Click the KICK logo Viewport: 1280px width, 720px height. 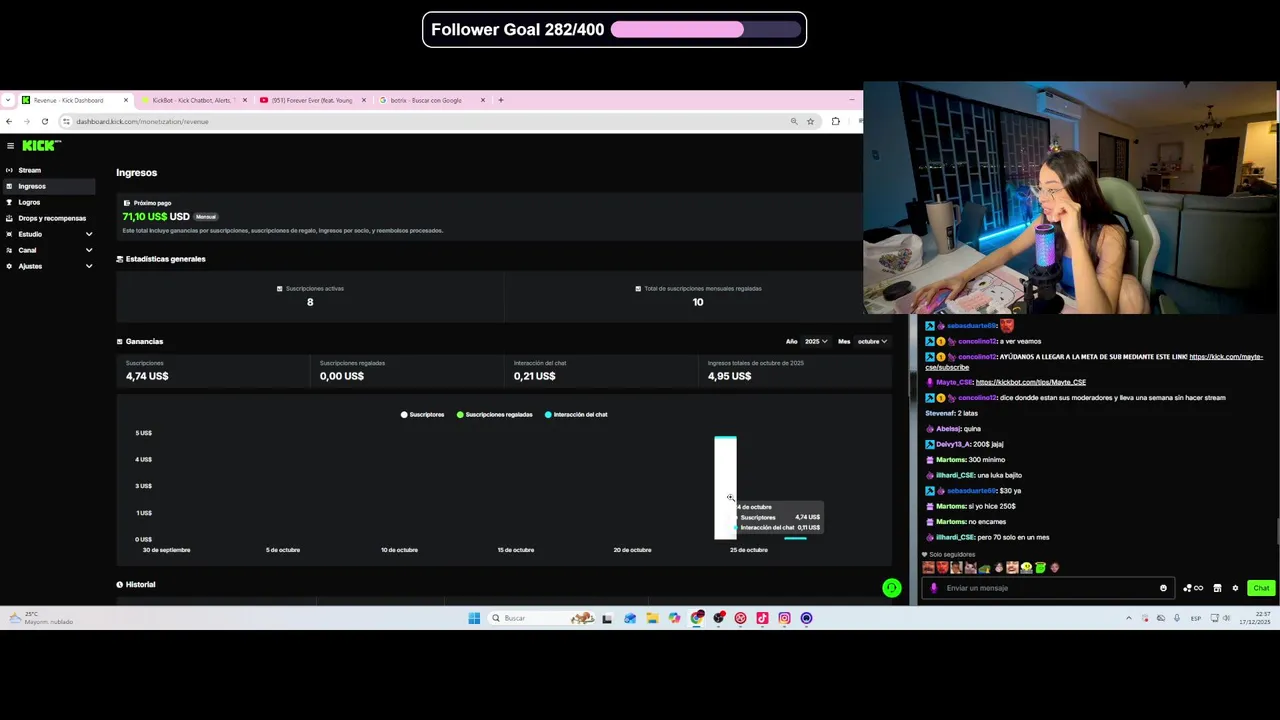point(41,146)
